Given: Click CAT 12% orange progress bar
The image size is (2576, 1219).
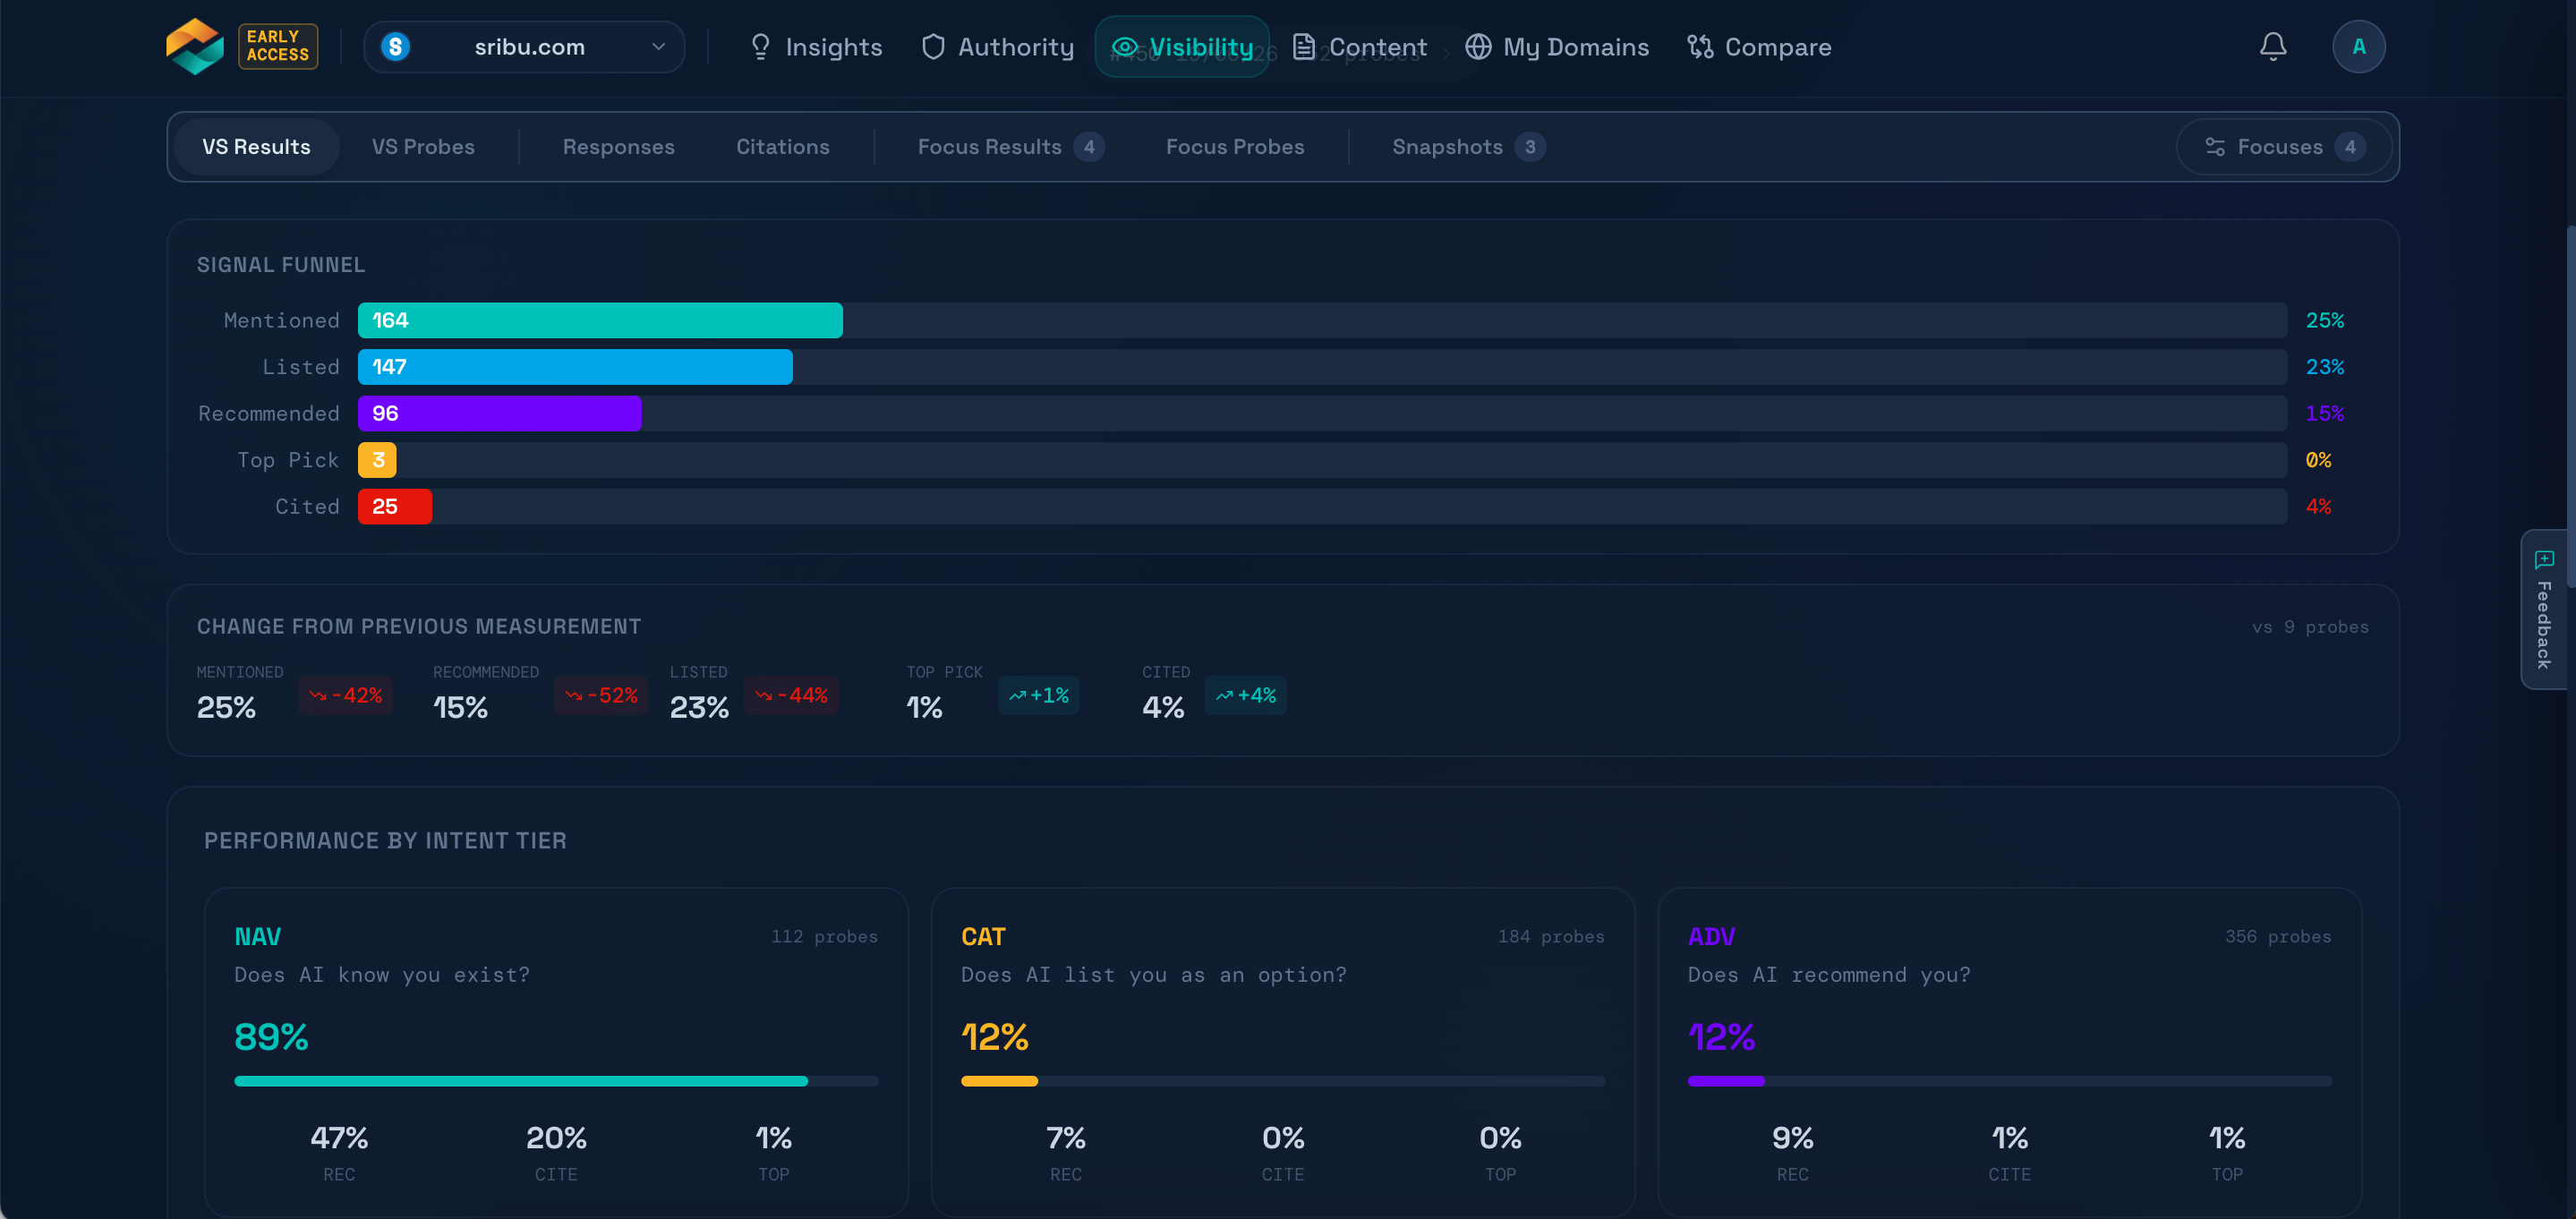Looking at the screenshot, I should (x=1283, y=1081).
